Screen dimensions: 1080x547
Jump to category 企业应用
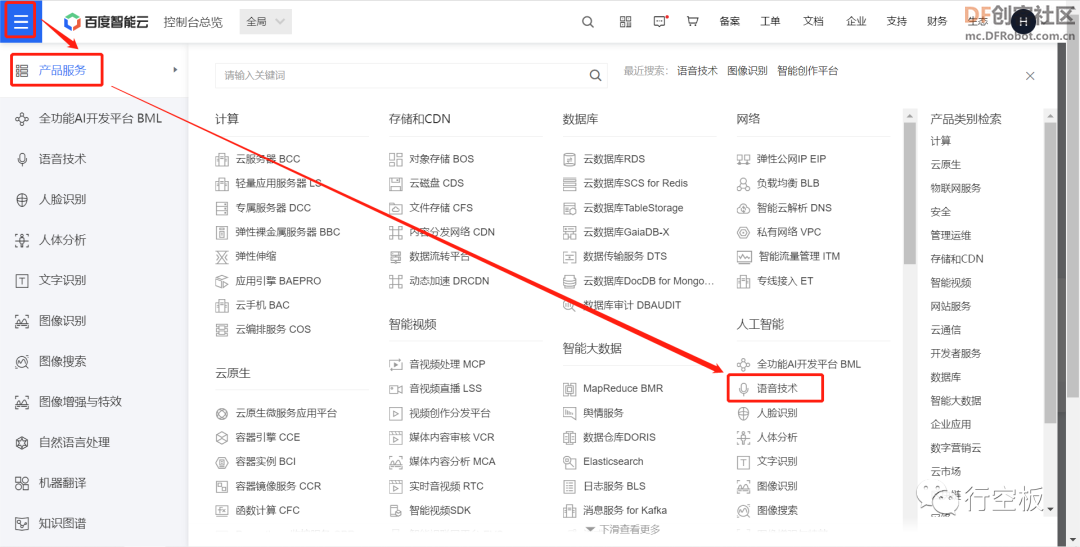pos(951,424)
